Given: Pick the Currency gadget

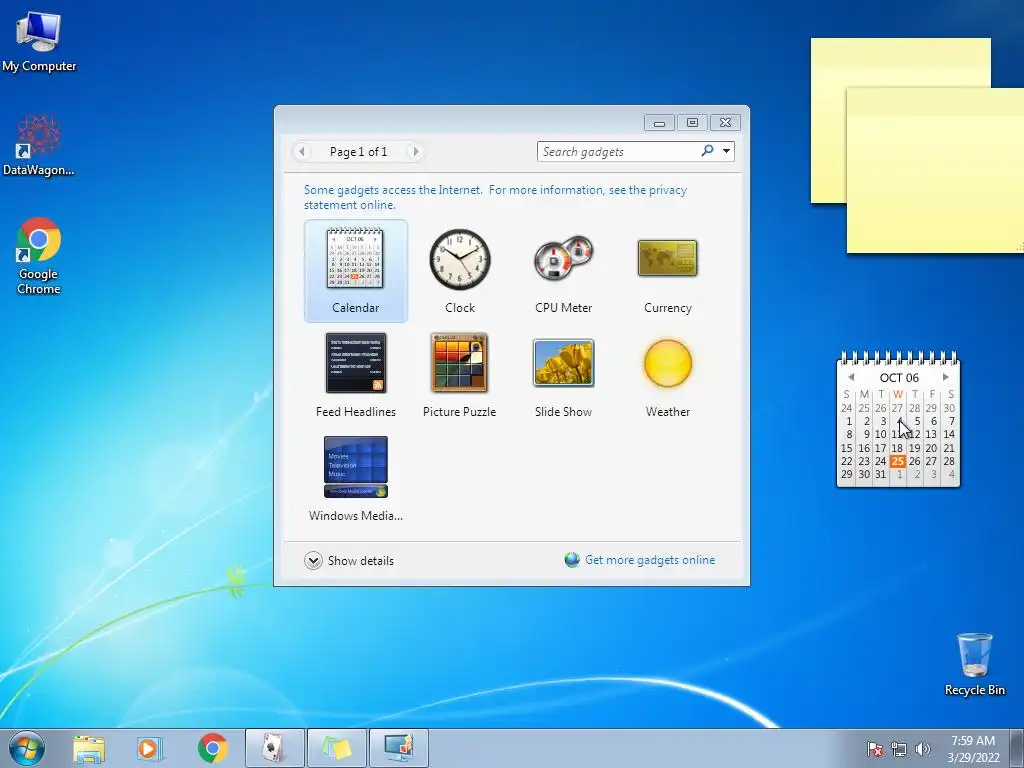Looking at the screenshot, I should coord(667,271).
